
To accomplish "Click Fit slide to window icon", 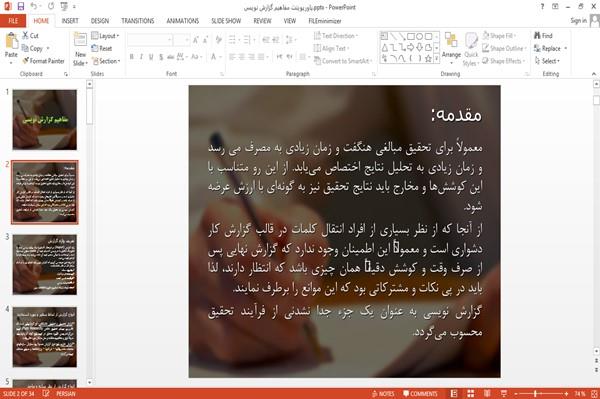I will tap(594, 394).
